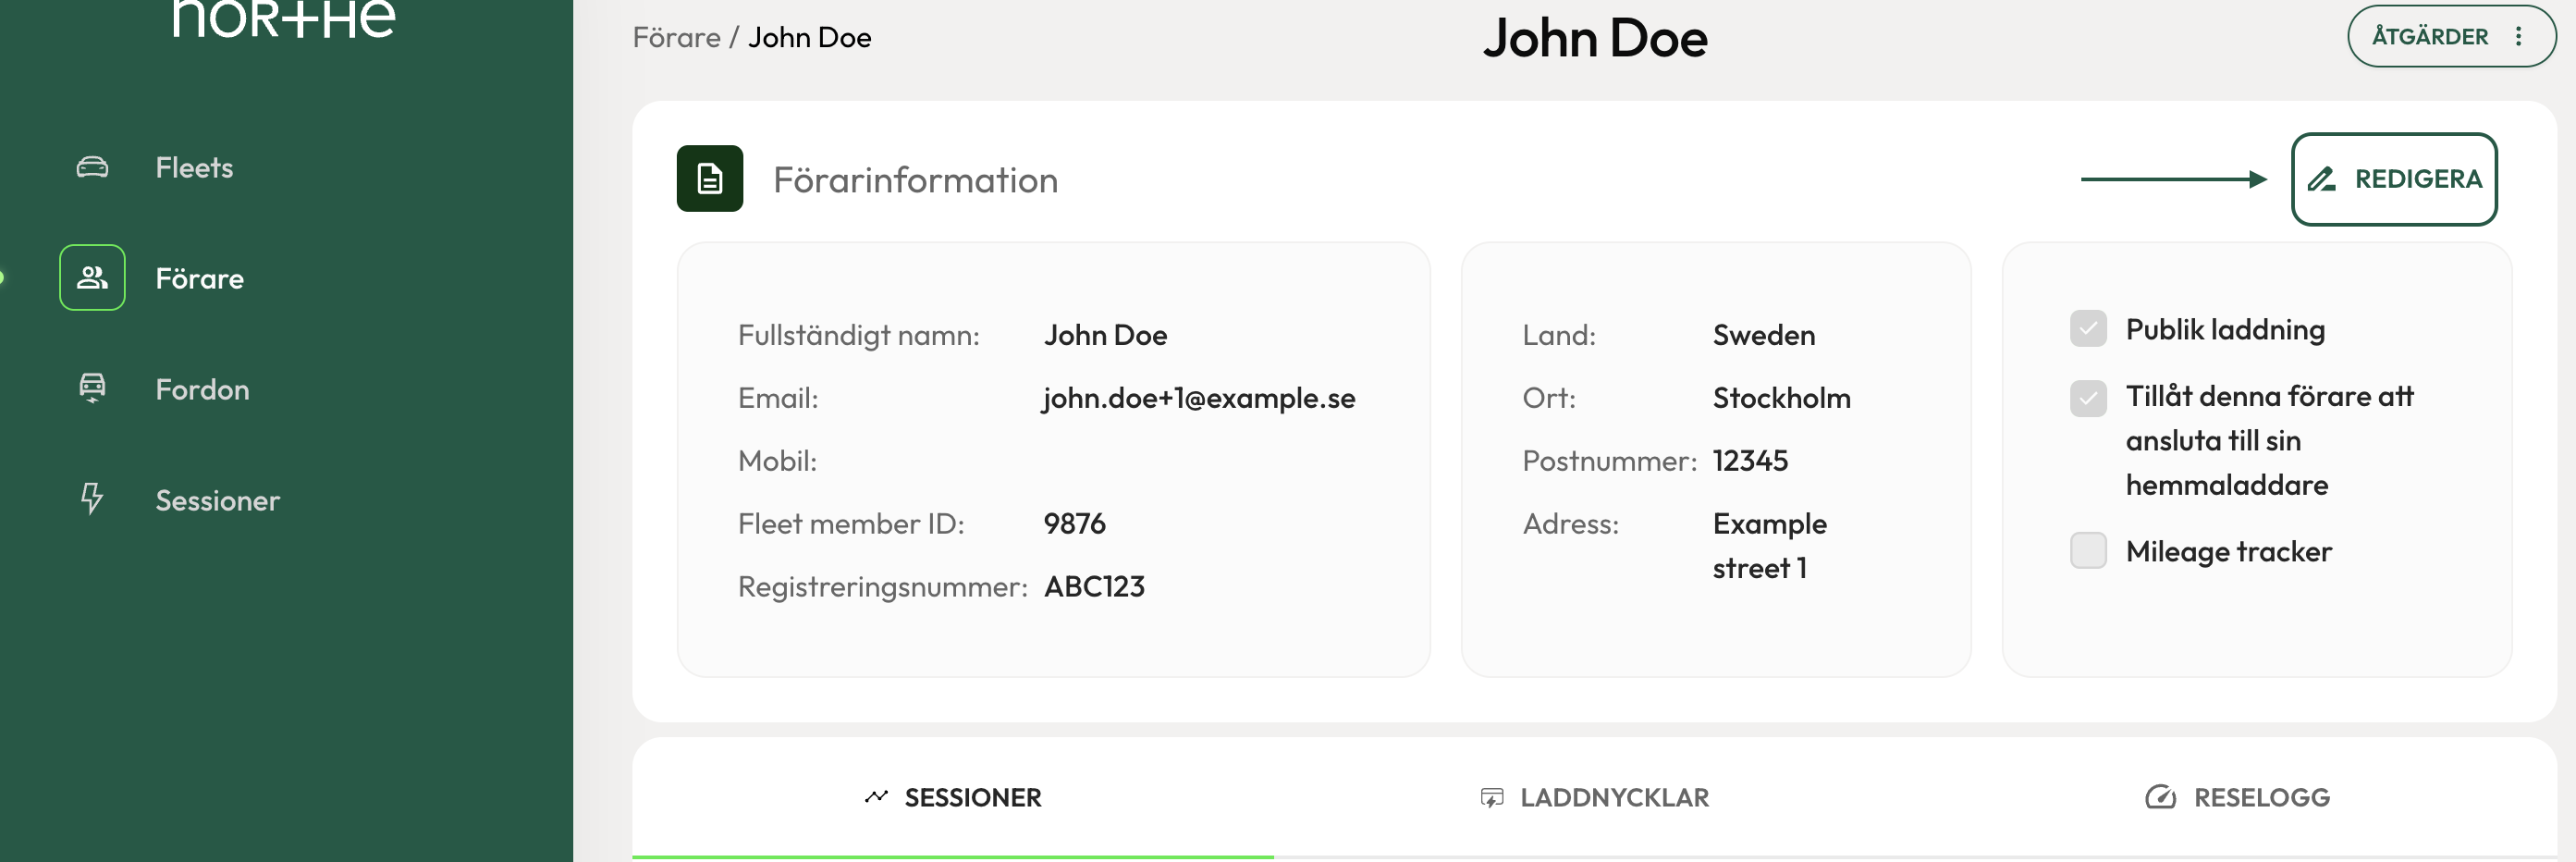Click the Sessioner chart line icon
The image size is (2576, 862).
tap(876, 797)
